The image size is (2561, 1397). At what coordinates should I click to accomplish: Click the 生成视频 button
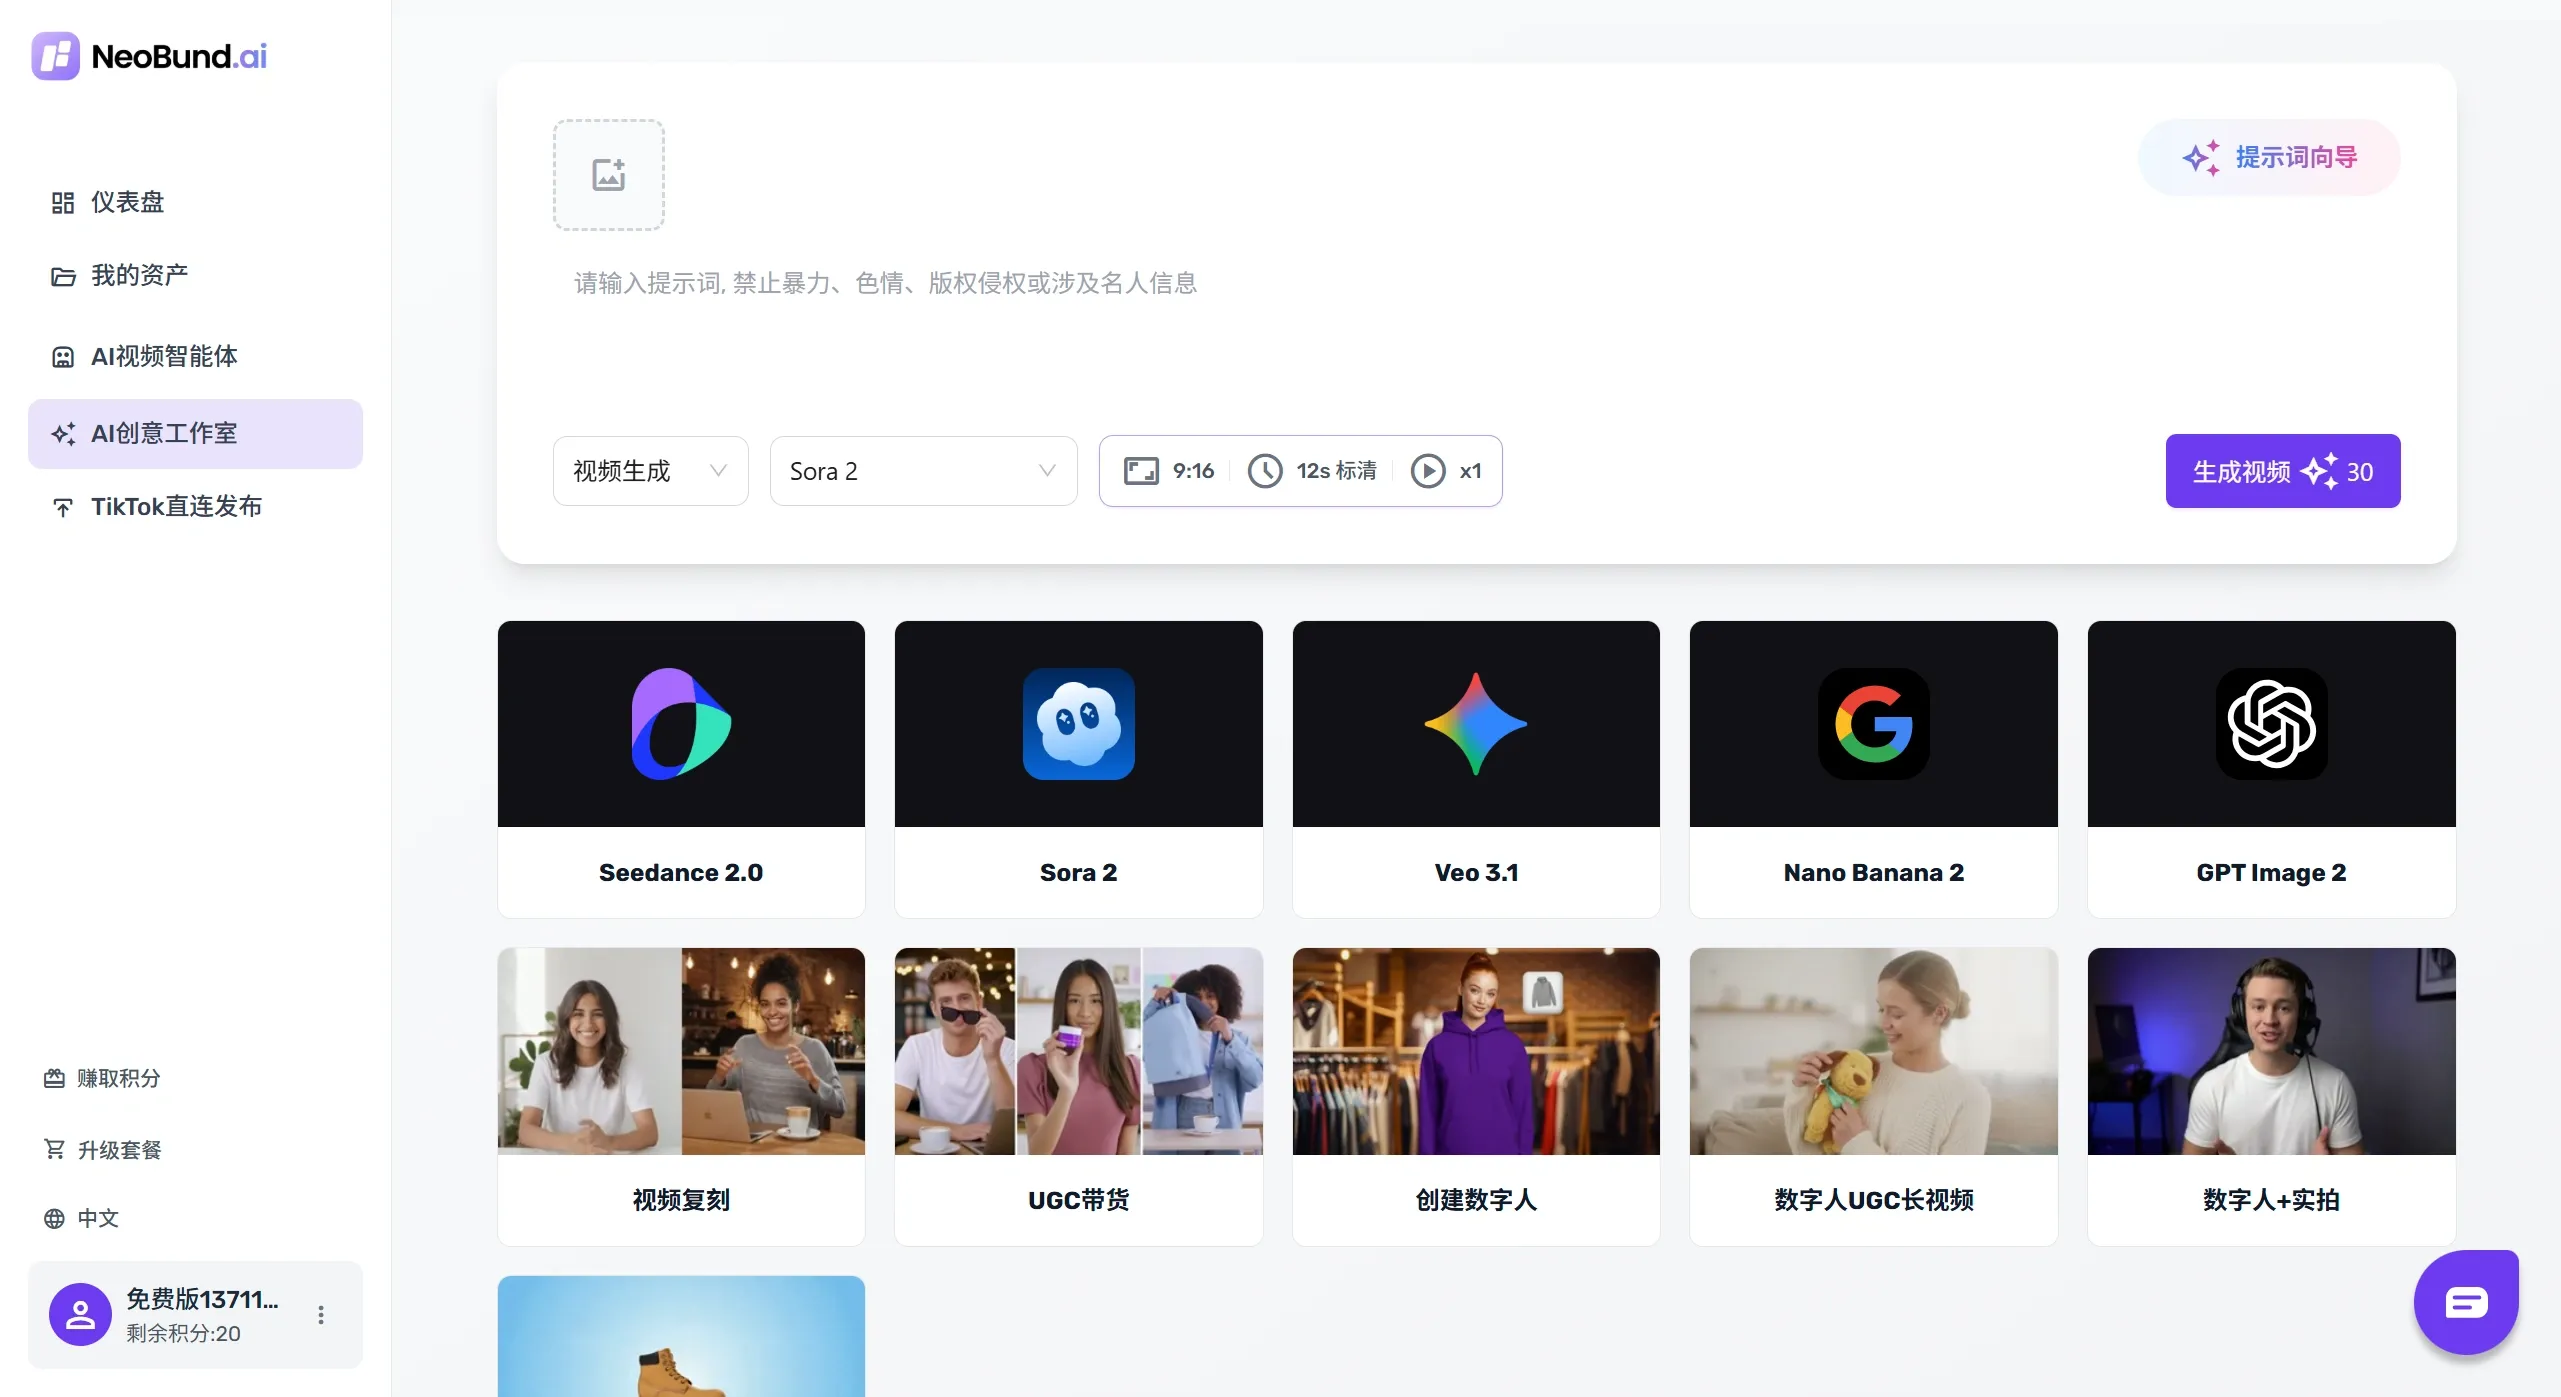pyautogui.click(x=2282, y=471)
